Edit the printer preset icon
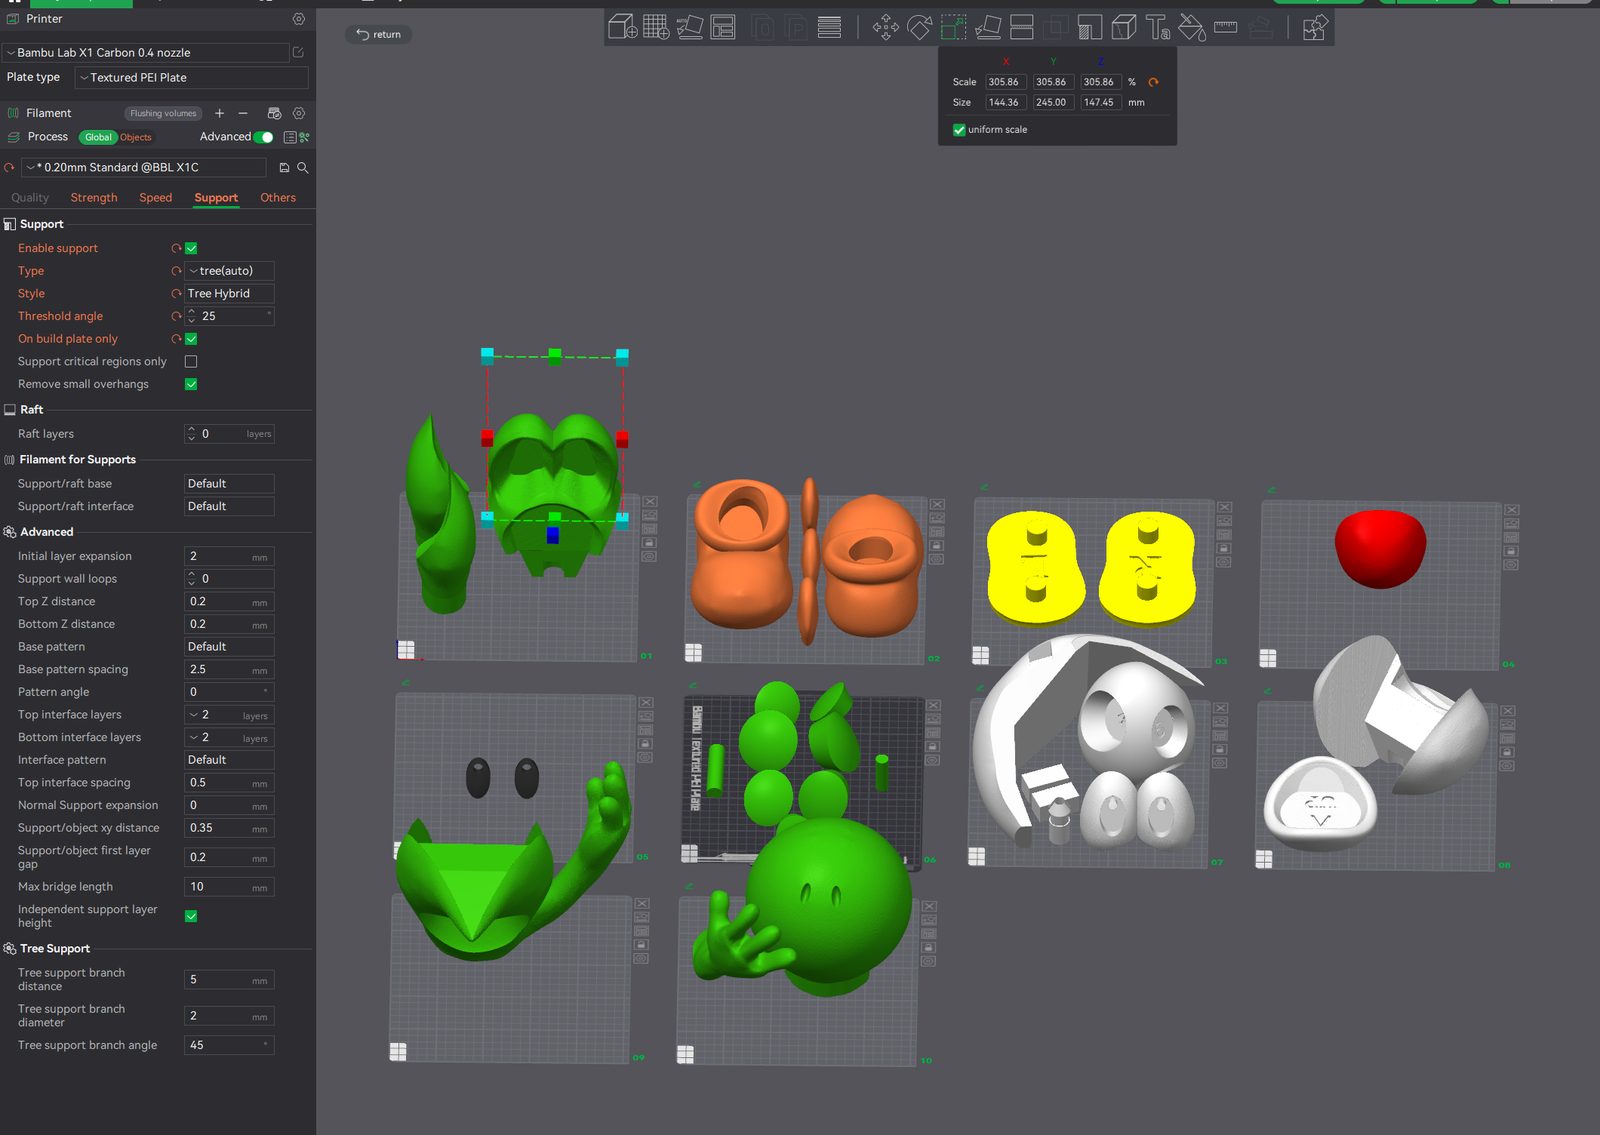Viewport: 1600px width, 1135px height. tap(298, 52)
